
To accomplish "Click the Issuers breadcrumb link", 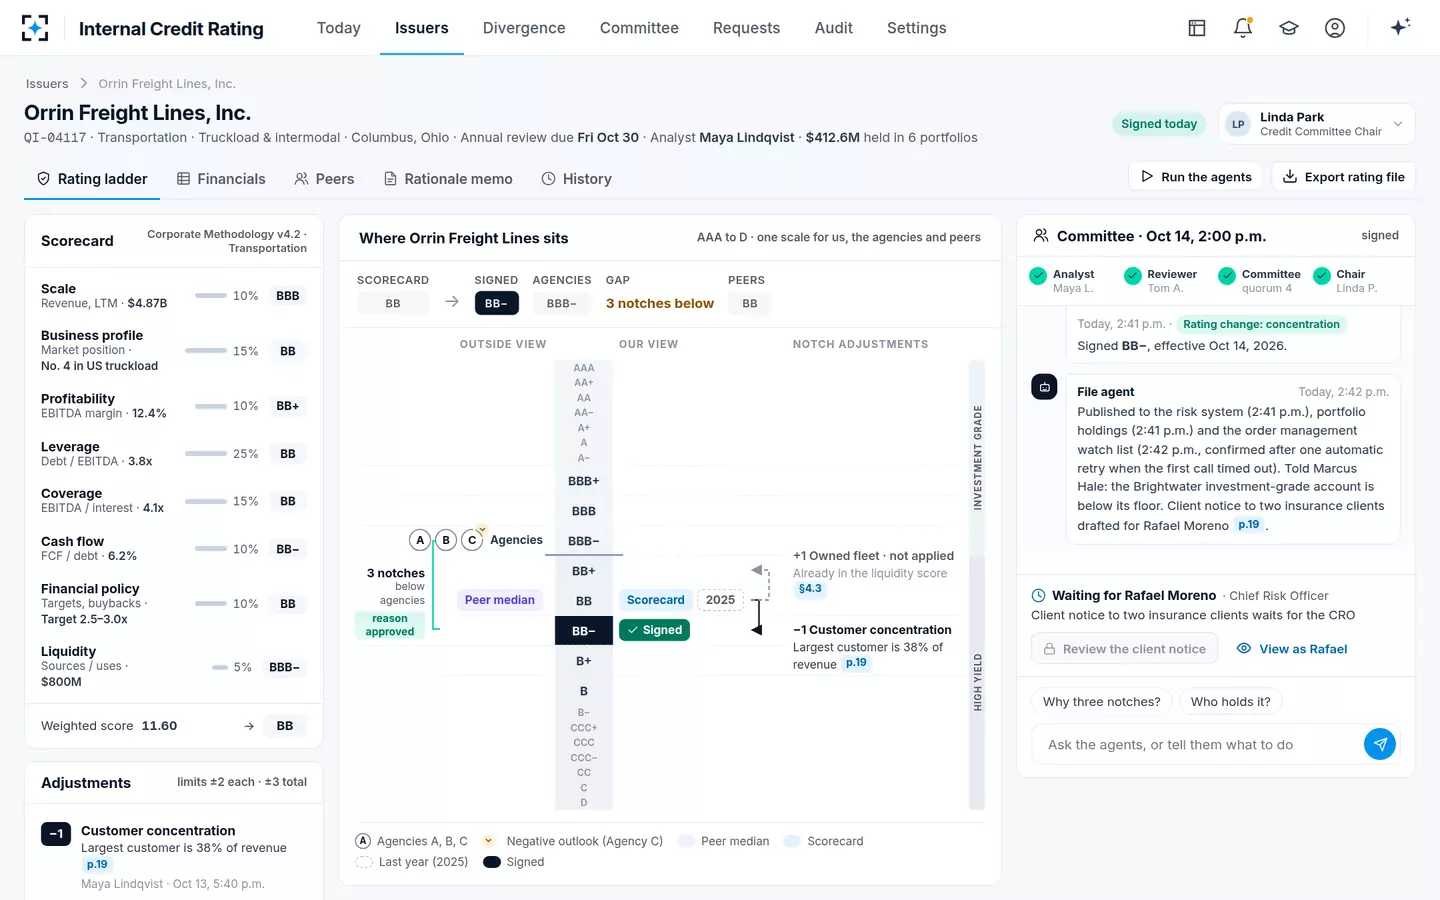I will [x=47, y=84].
